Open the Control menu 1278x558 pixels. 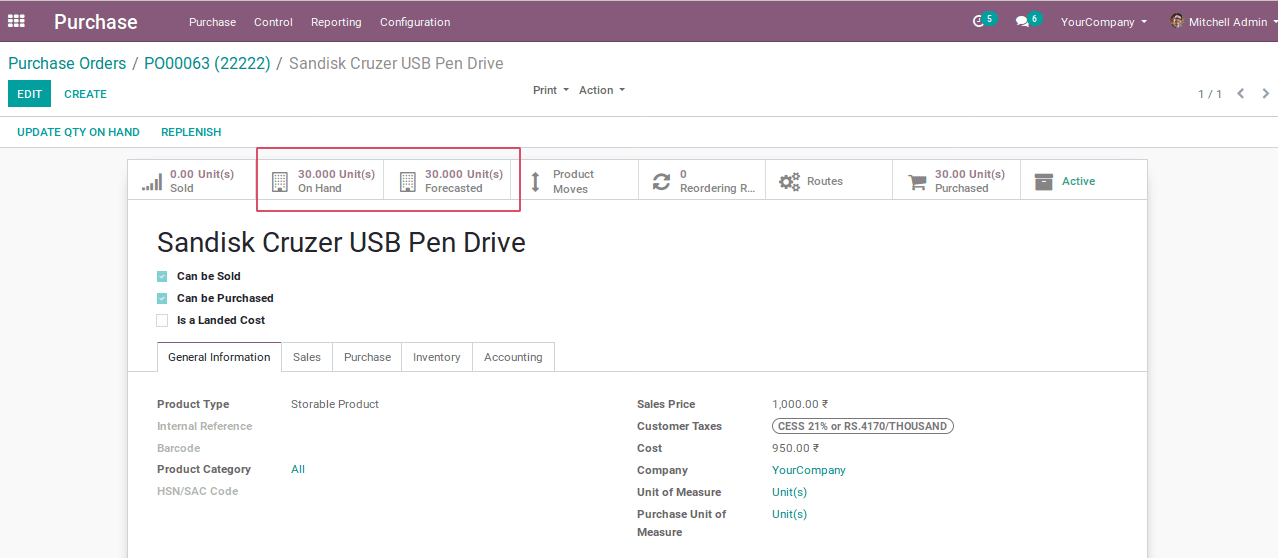point(273,22)
